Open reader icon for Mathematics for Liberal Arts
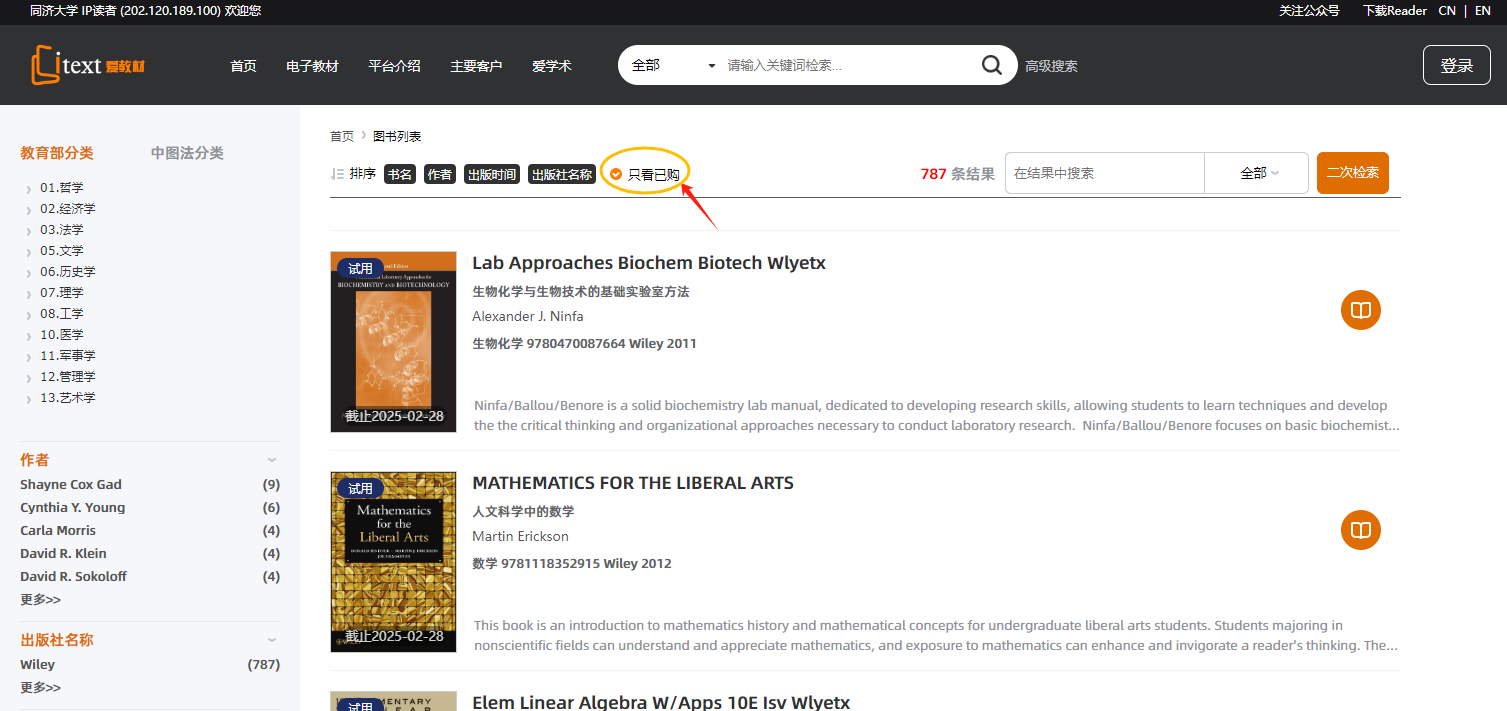The image size is (1507, 711). click(1360, 530)
